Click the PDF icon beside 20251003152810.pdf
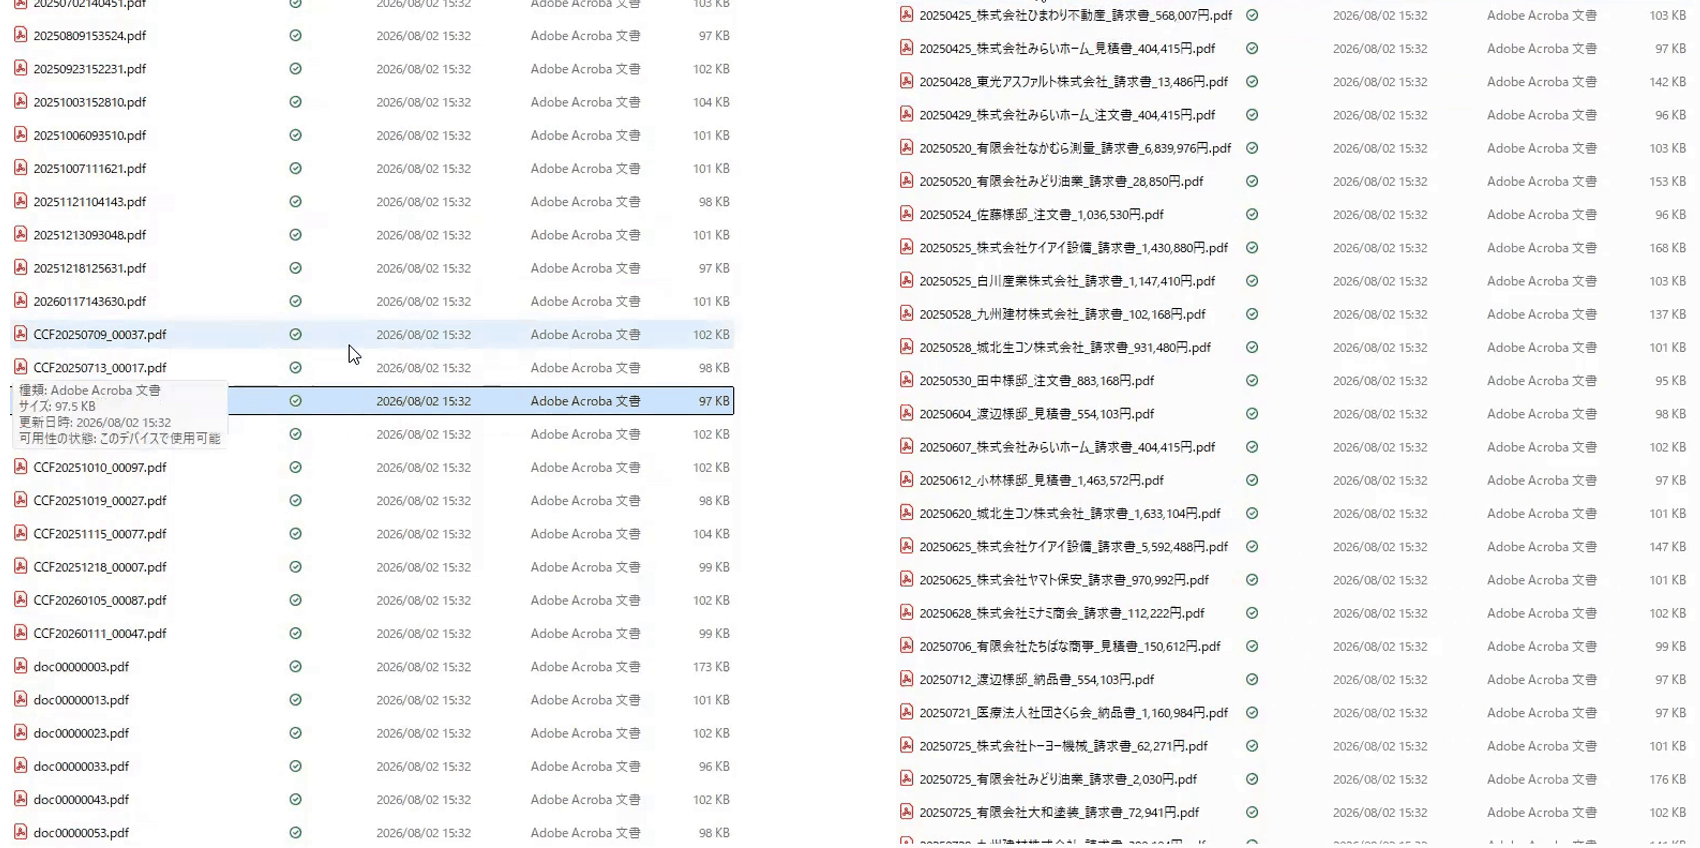This screenshot has width=1700, height=848. point(20,101)
